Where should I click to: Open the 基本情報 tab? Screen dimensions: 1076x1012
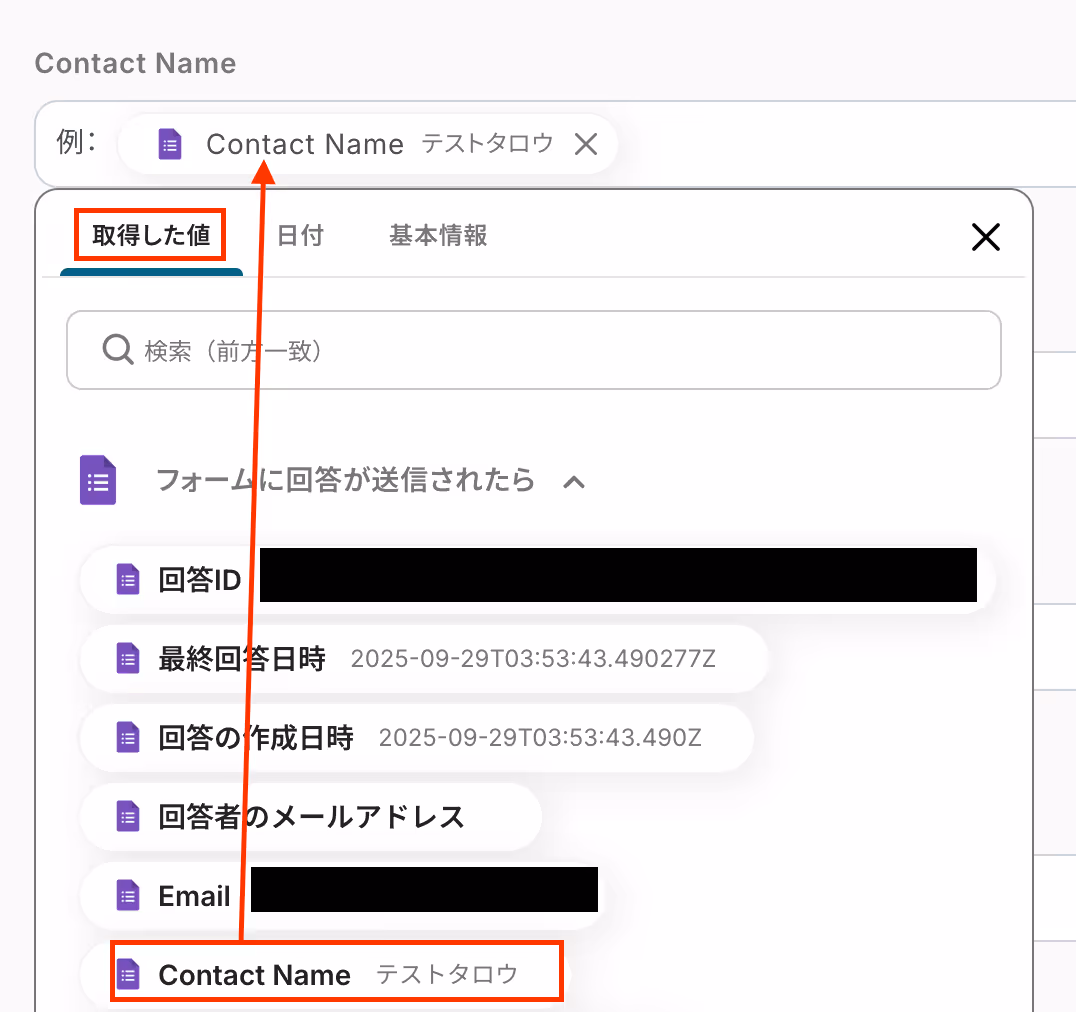438,235
